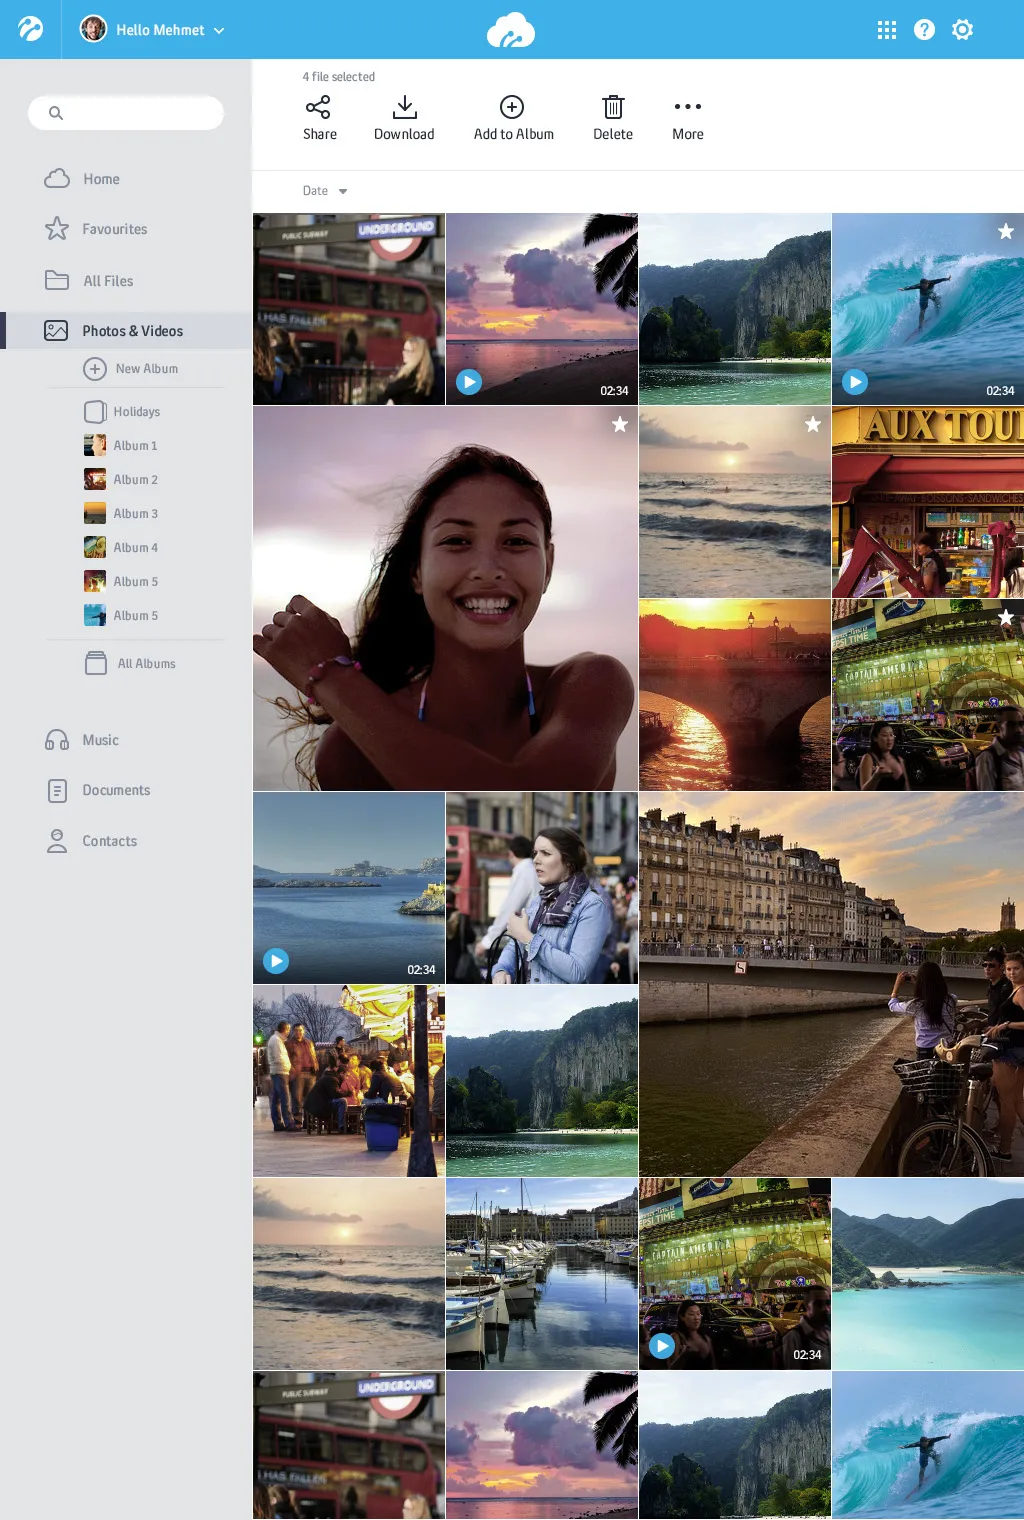The image size is (1024, 1520).
Task: Open the More options menu
Action: pyautogui.click(x=687, y=108)
